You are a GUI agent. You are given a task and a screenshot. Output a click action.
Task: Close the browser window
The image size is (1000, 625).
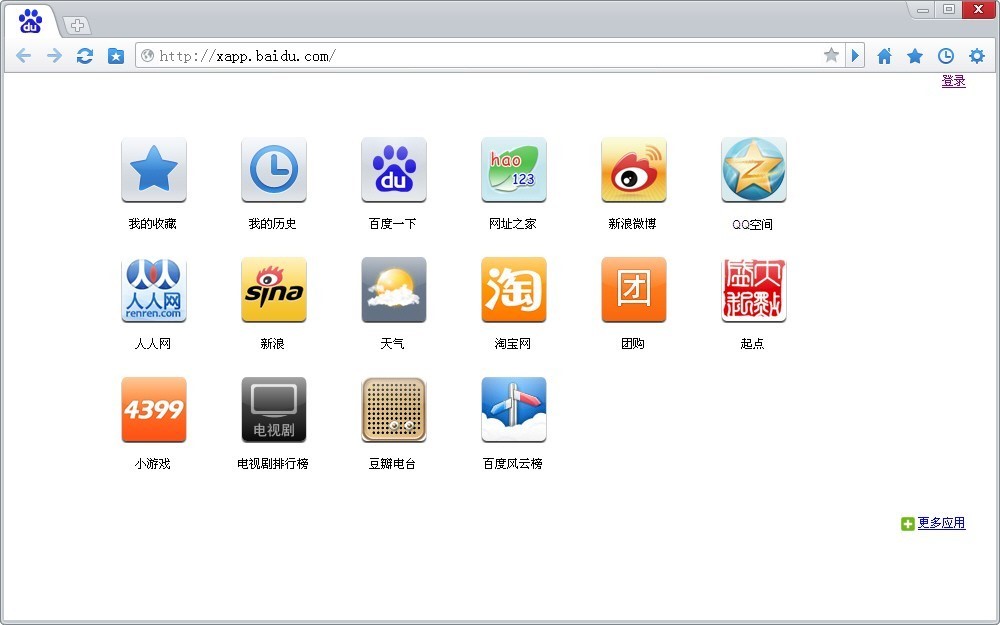click(x=978, y=10)
